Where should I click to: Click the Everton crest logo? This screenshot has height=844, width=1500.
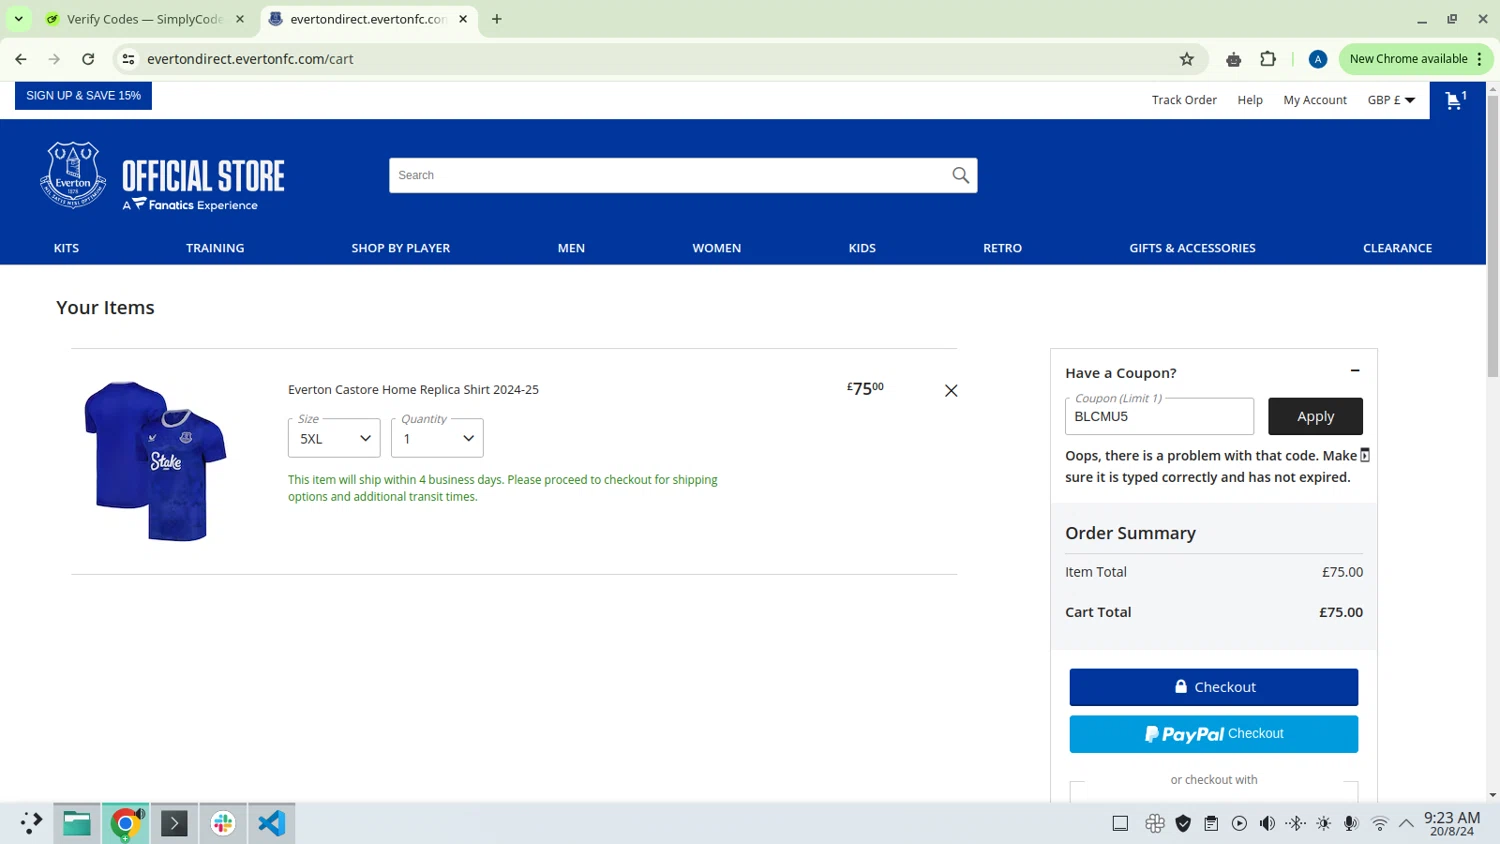73,175
